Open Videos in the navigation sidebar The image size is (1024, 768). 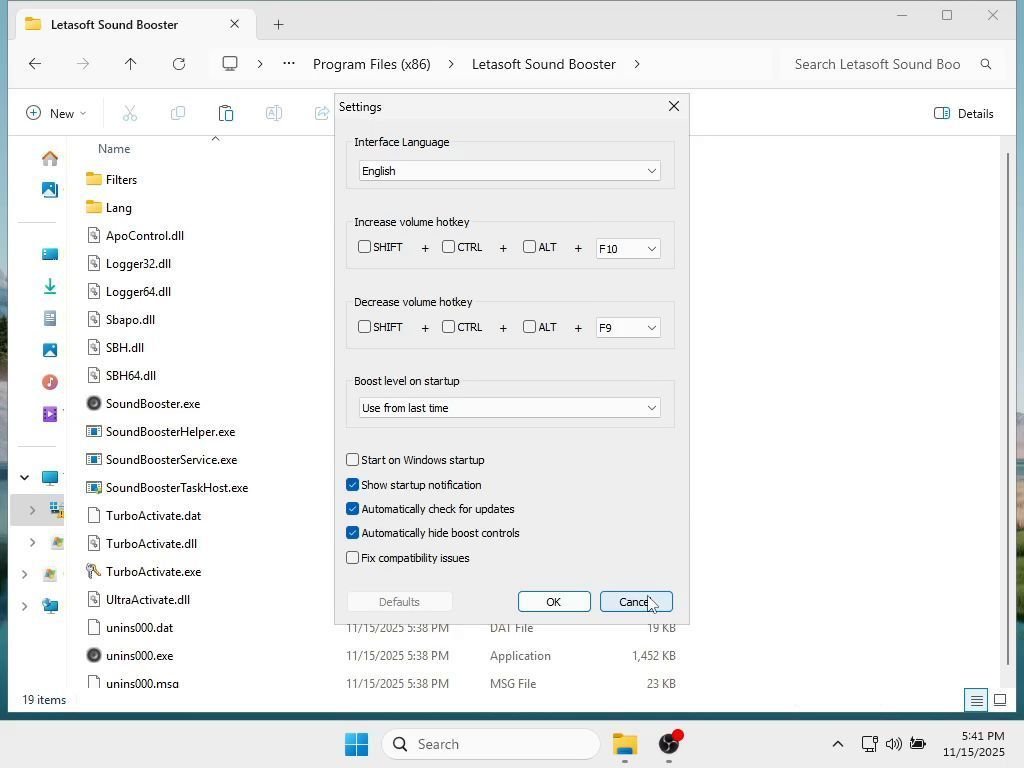coord(50,414)
